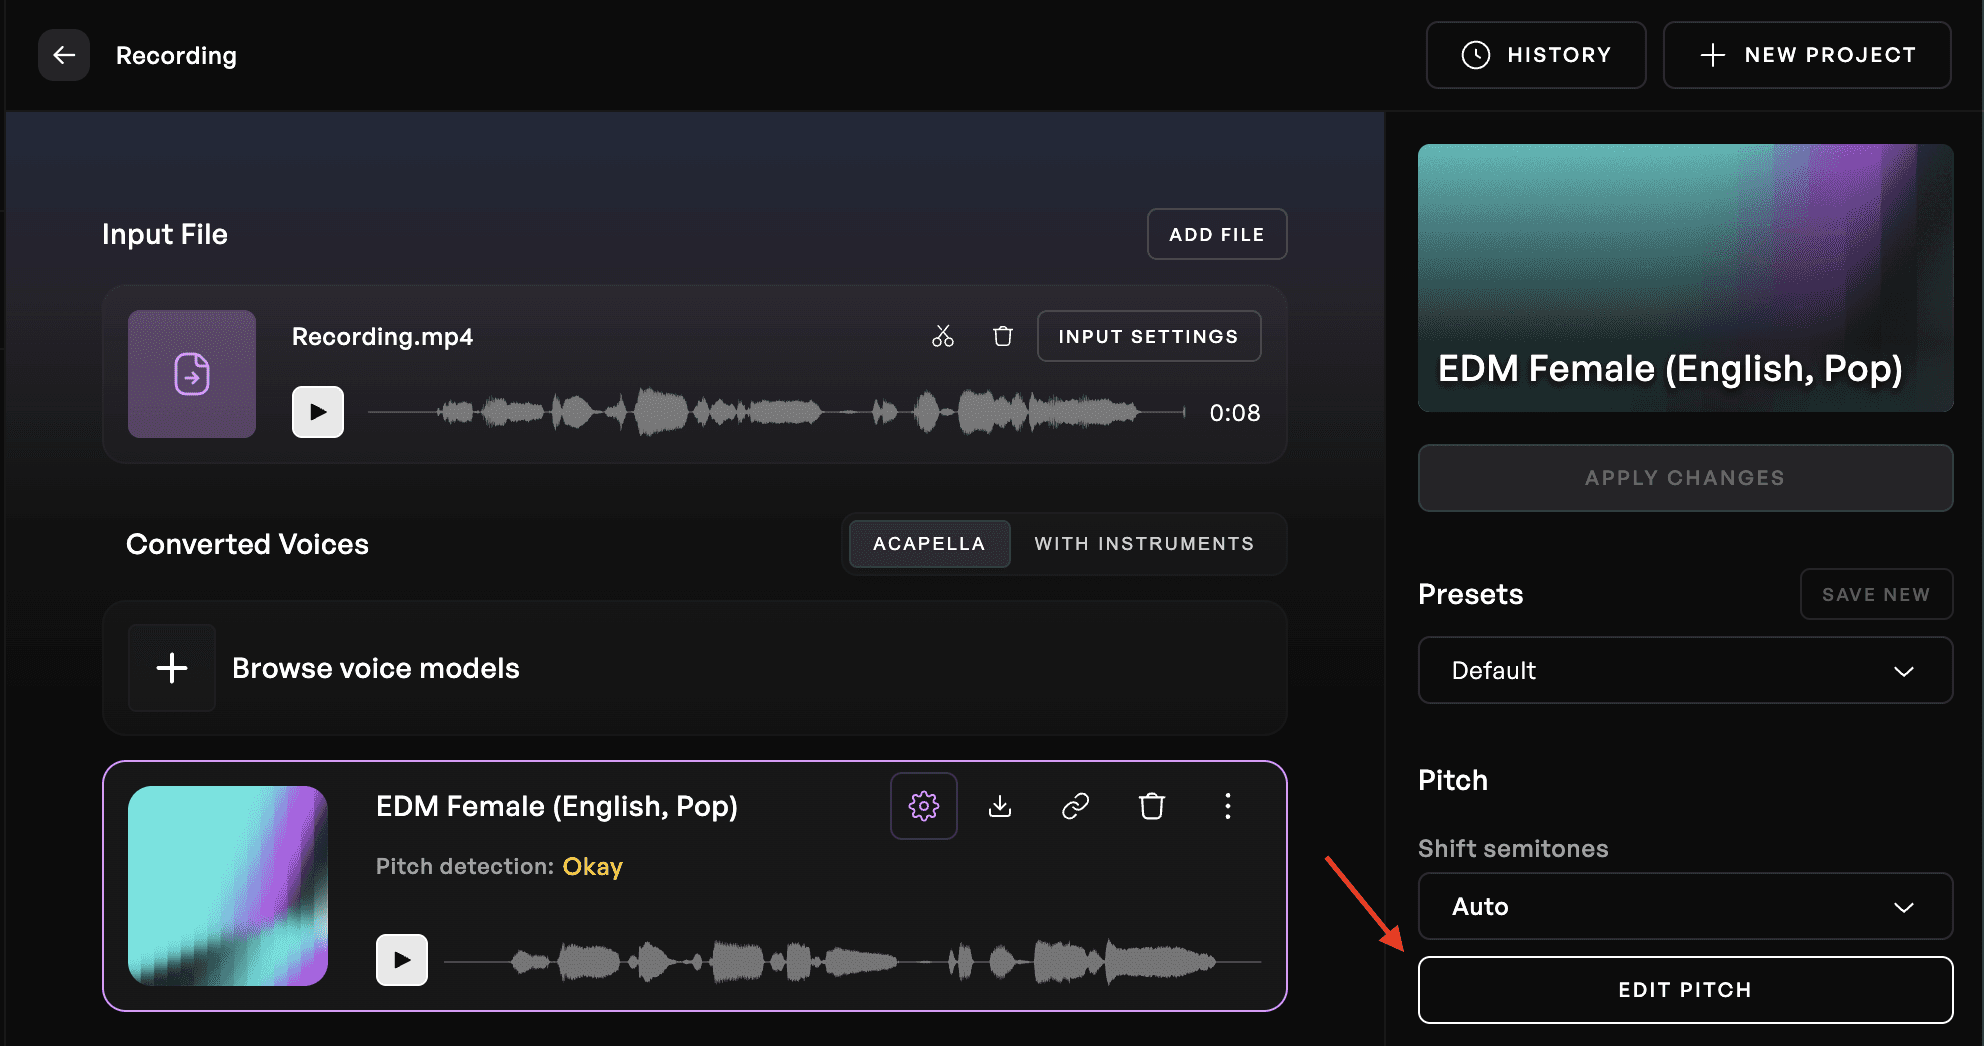Trim Recording.mp4 with the scissors icon
The height and width of the screenshot is (1046, 1984).
coord(943,336)
